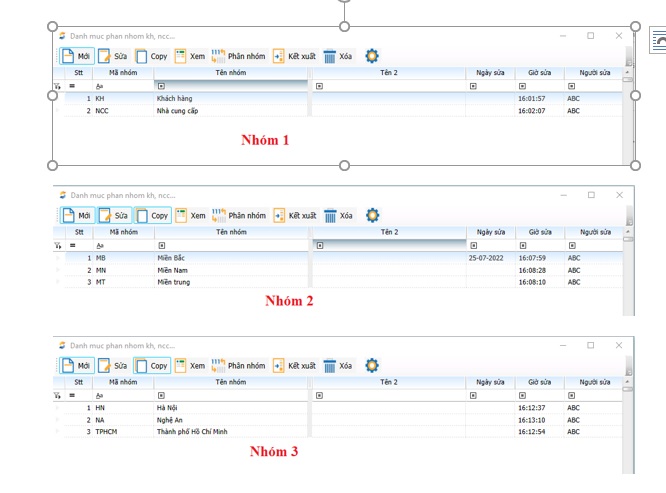Viewport: 666px width, 493px height.
Task: Click the Xóa trash icon in Nhóm 1 window
Action: coord(330,56)
